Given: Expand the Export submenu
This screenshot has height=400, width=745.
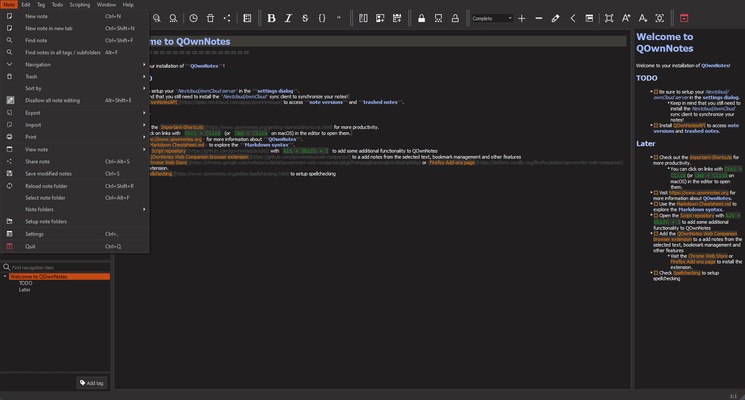Looking at the screenshot, I should click(x=75, y=113).
